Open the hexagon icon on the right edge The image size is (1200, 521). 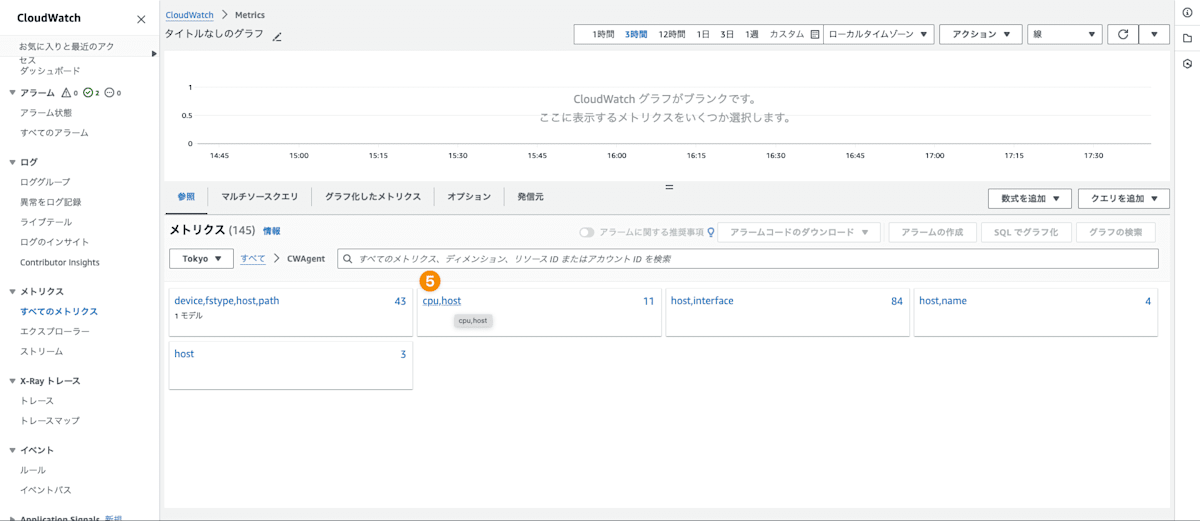tap(1187, 63)
